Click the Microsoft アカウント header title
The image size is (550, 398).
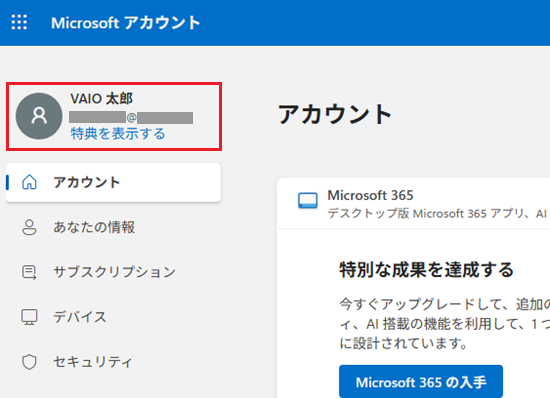[126, 23]
